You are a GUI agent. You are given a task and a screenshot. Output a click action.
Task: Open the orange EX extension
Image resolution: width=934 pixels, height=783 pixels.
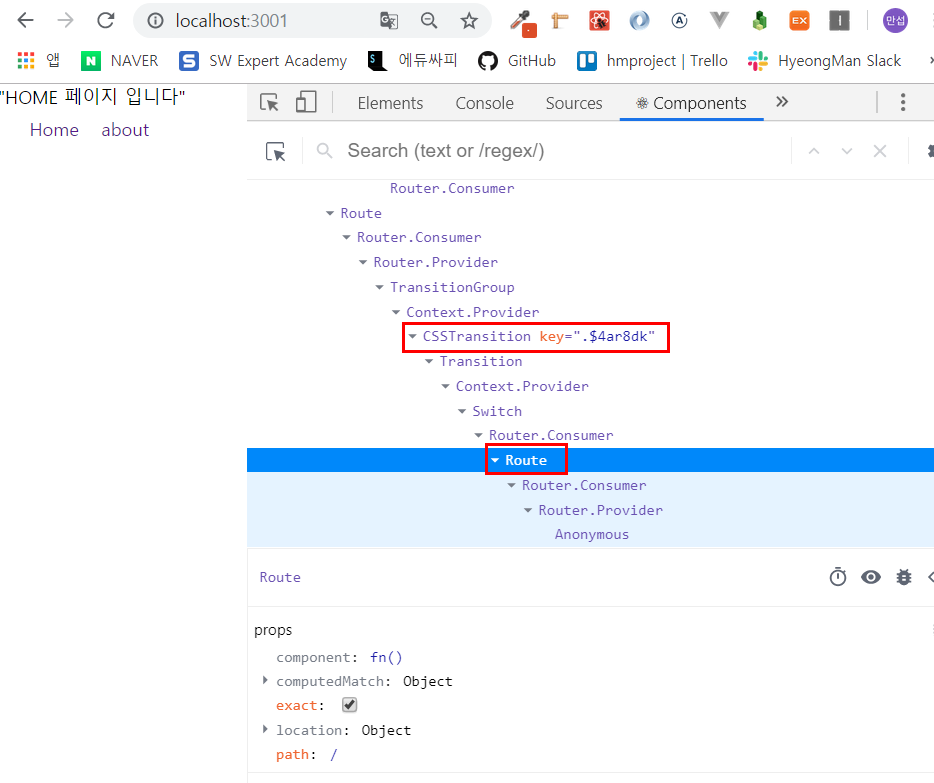point(799,21)
